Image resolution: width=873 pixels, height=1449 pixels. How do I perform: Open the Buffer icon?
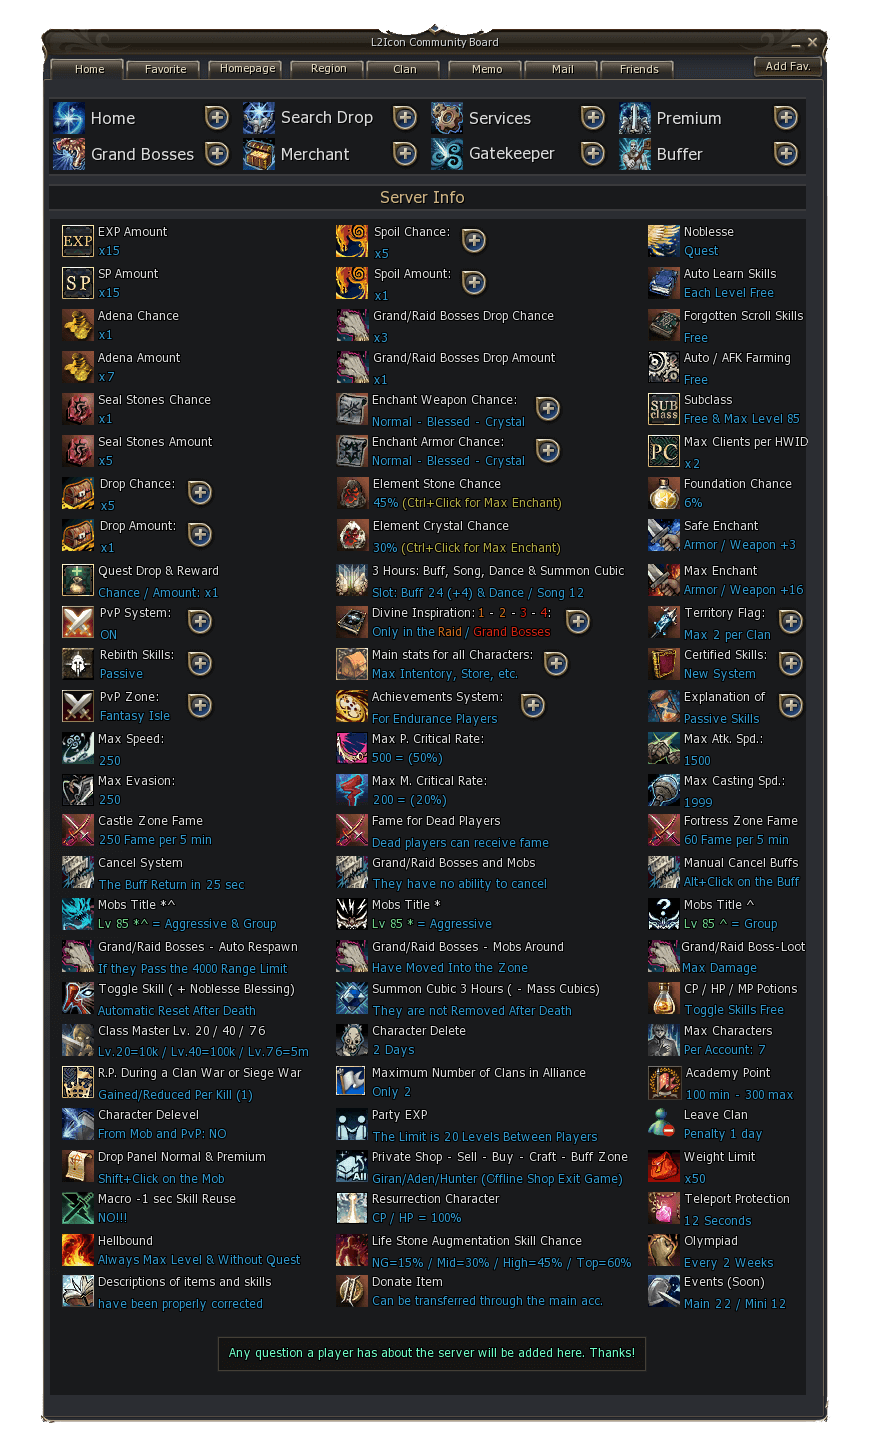[635, 154]
